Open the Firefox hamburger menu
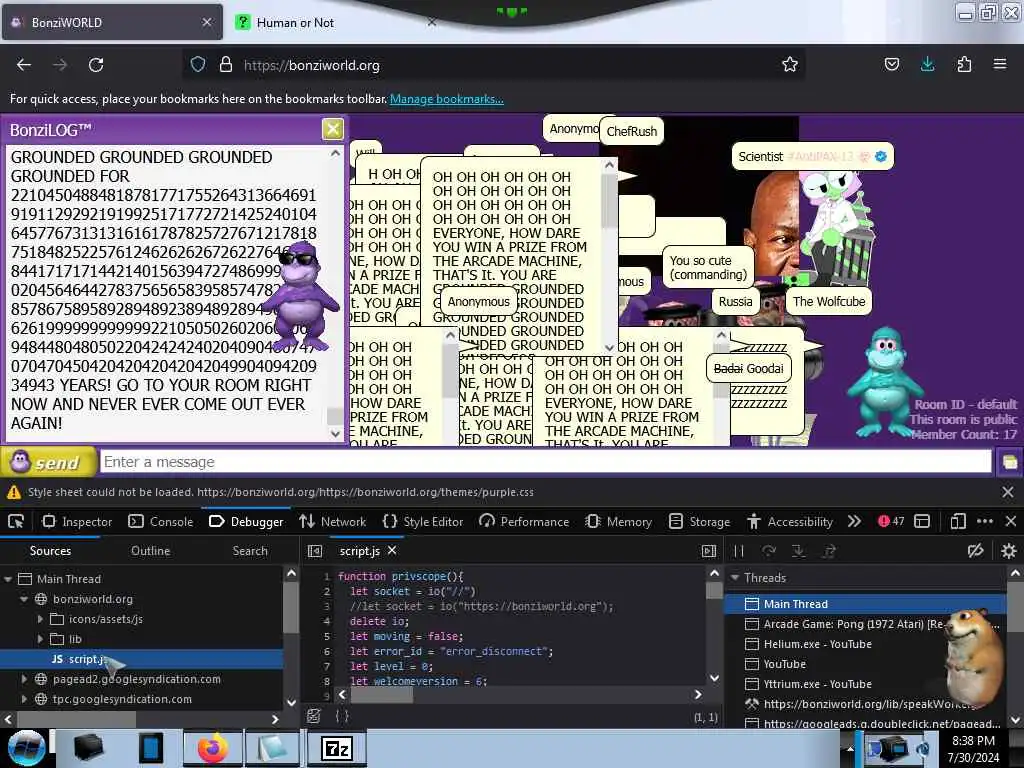 1000,64
